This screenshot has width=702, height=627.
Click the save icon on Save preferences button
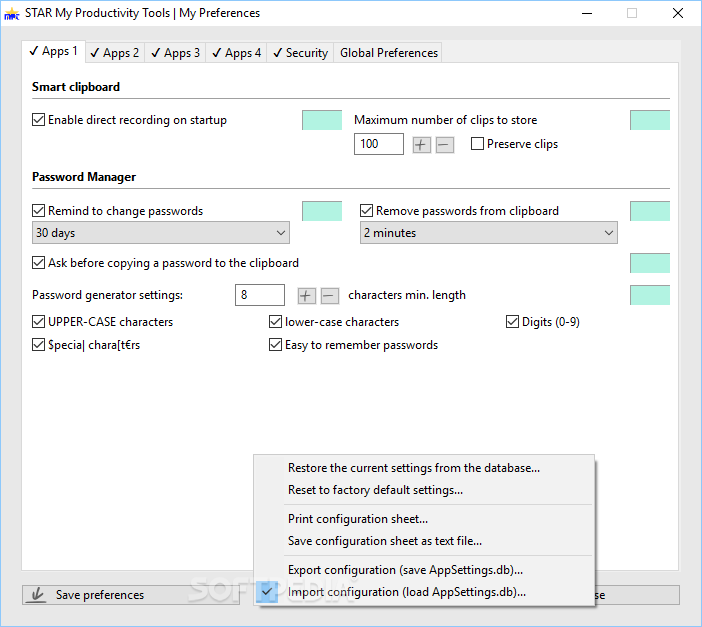click(37, 595)
